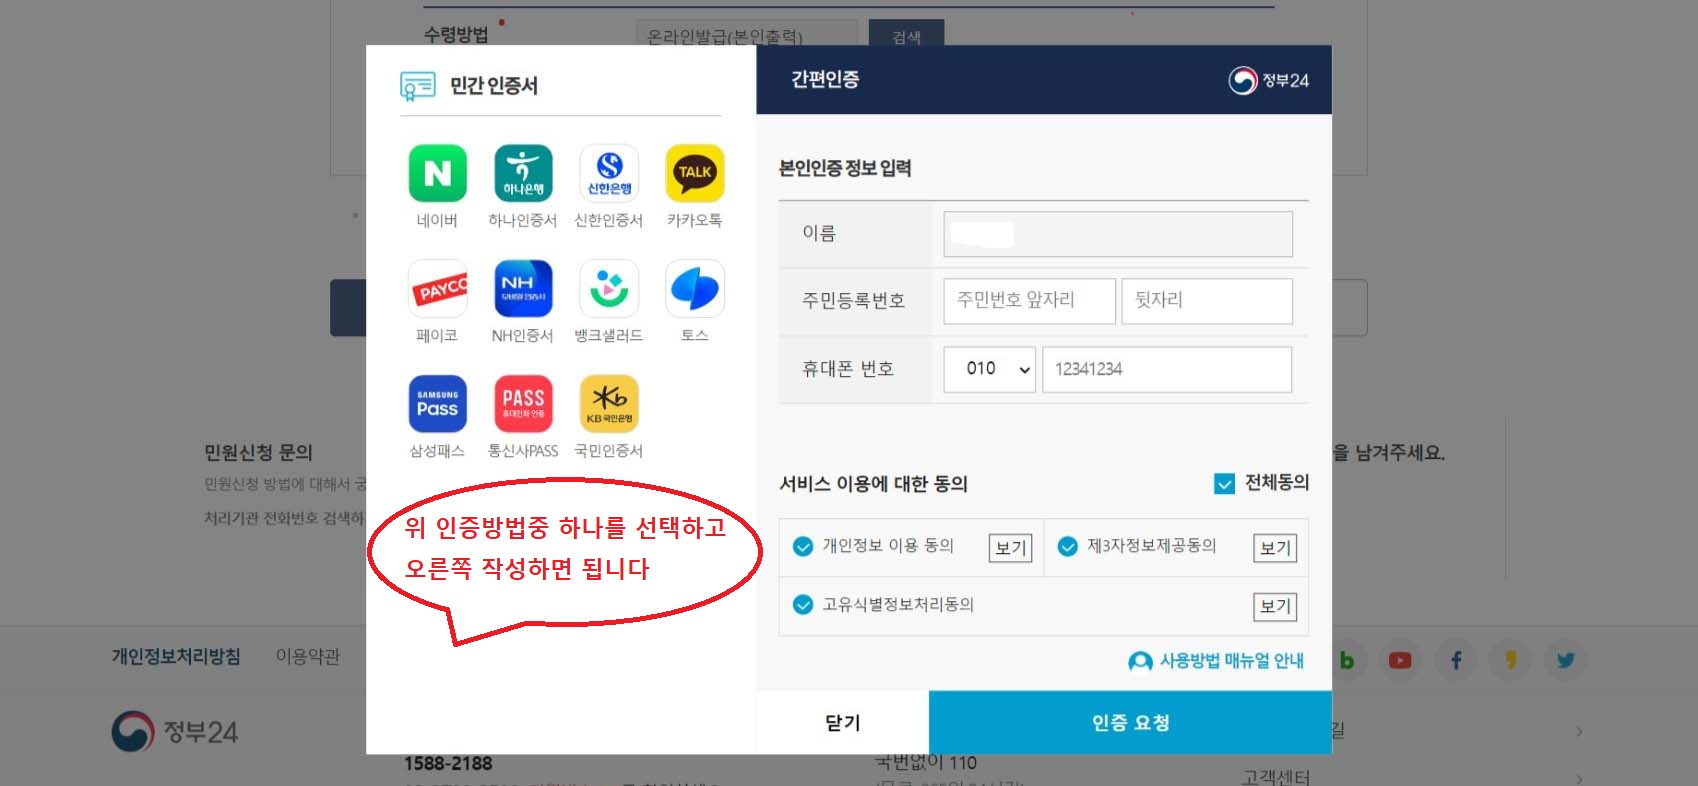1698x786 pixels.
Task: Toggle 제3자정보제공동의 checkbox
Action: 1068,546
